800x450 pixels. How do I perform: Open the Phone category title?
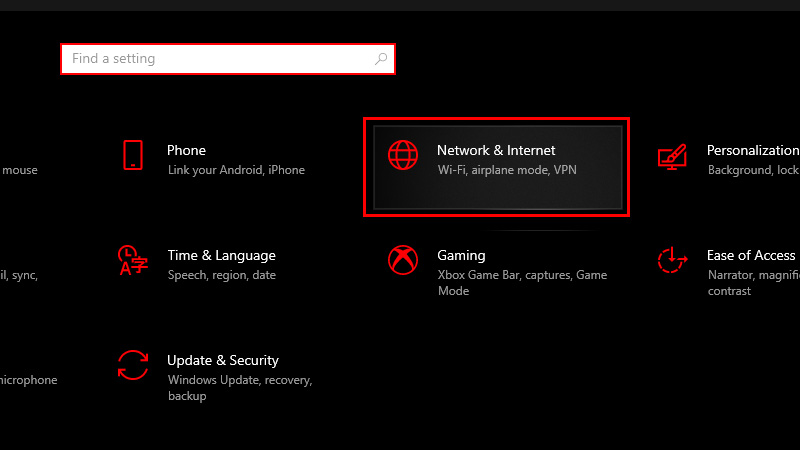pos(186,150)
